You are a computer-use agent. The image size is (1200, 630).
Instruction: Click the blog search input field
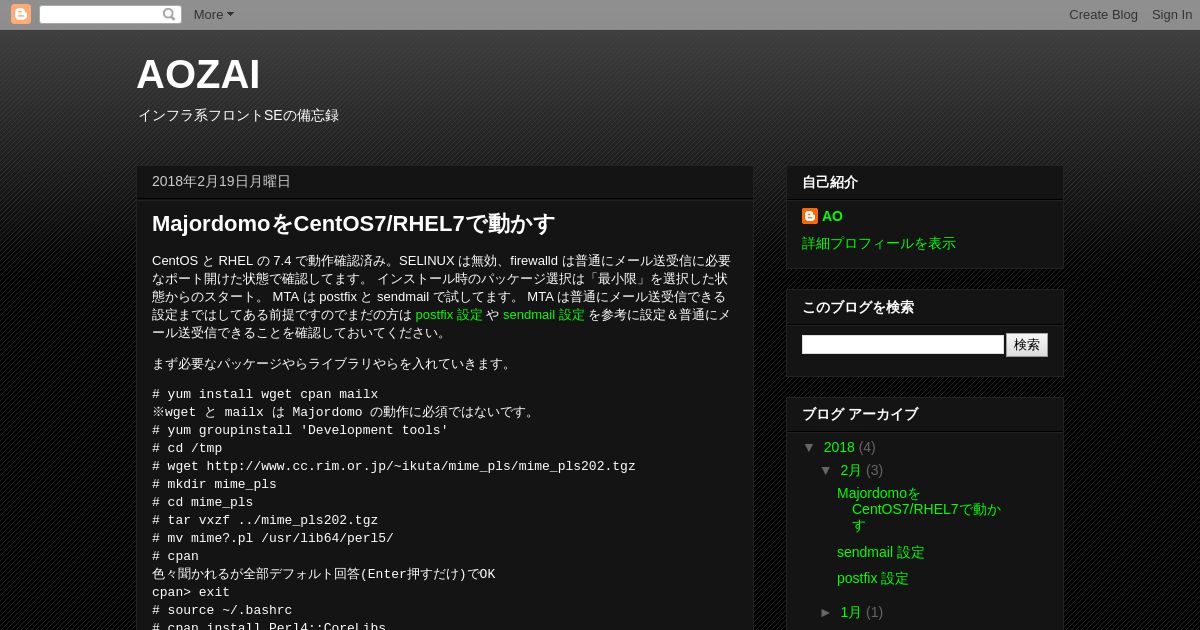(903, 345)
